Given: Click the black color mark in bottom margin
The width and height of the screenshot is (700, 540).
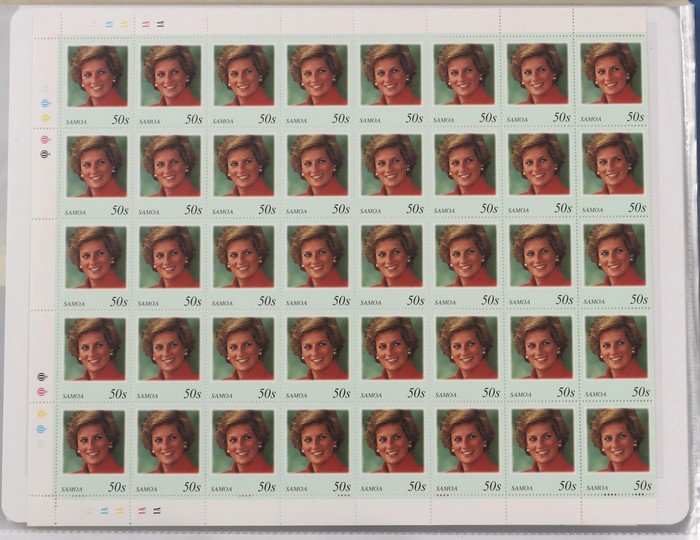Looking at the screenshot, I should click(155, 510).
